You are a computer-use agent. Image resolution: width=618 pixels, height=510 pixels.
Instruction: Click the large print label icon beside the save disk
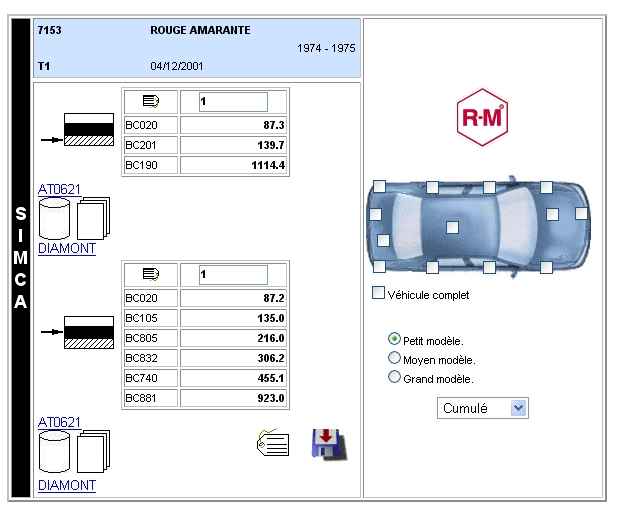tap(273, 443)
